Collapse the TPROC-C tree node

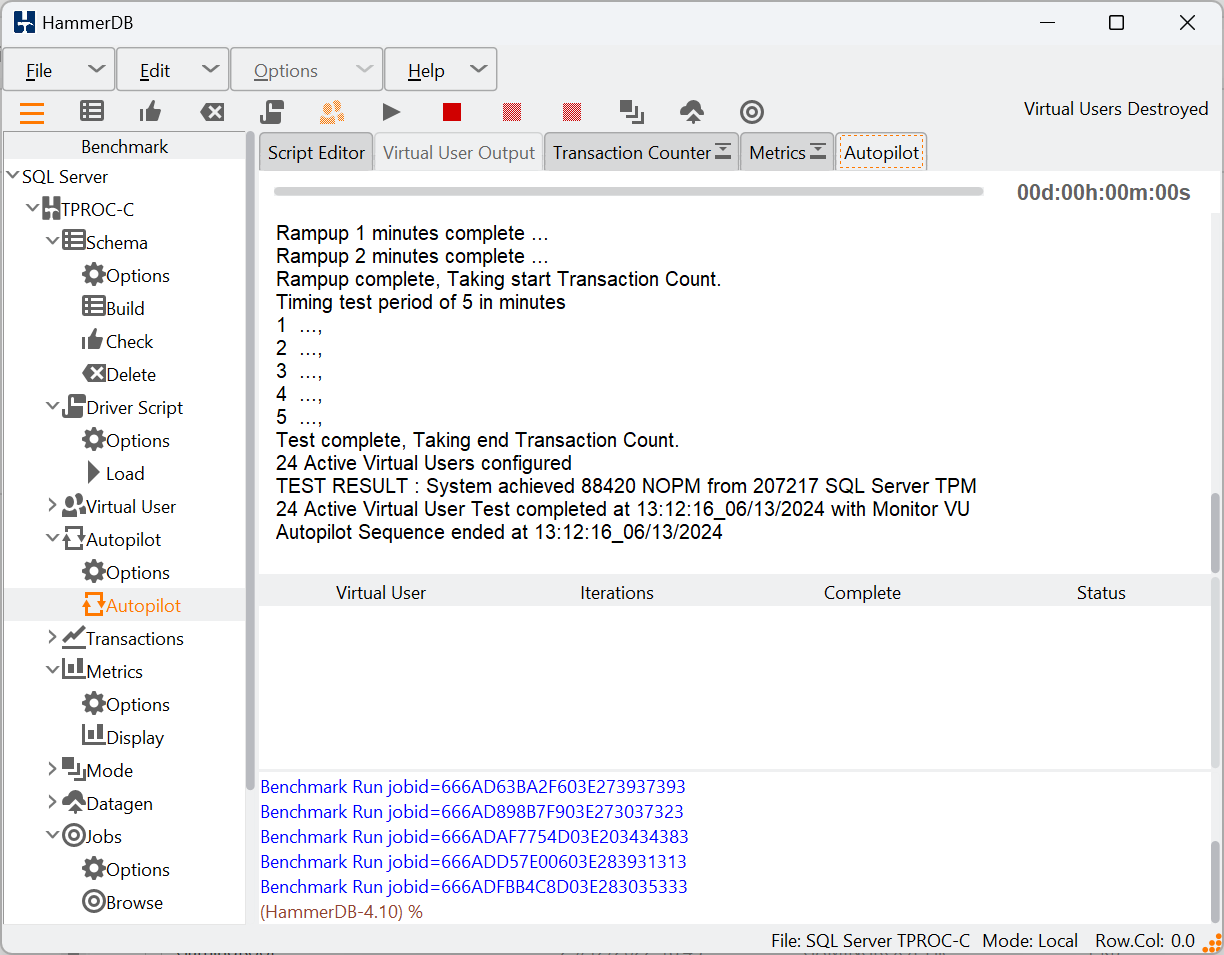click(33, 209)
